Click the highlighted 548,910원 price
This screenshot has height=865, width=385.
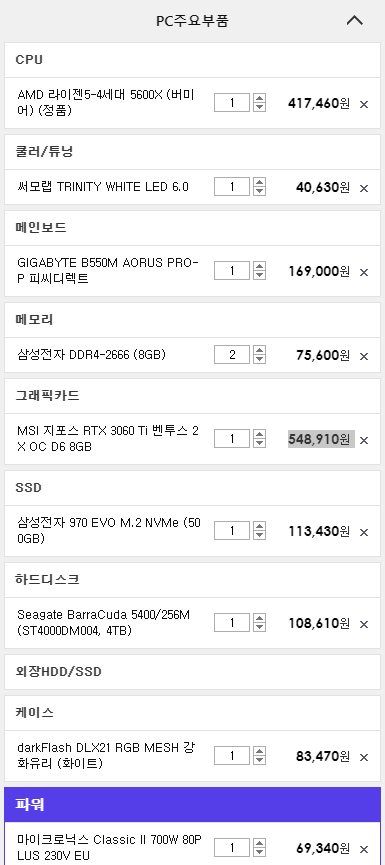[x=321, y=439]
